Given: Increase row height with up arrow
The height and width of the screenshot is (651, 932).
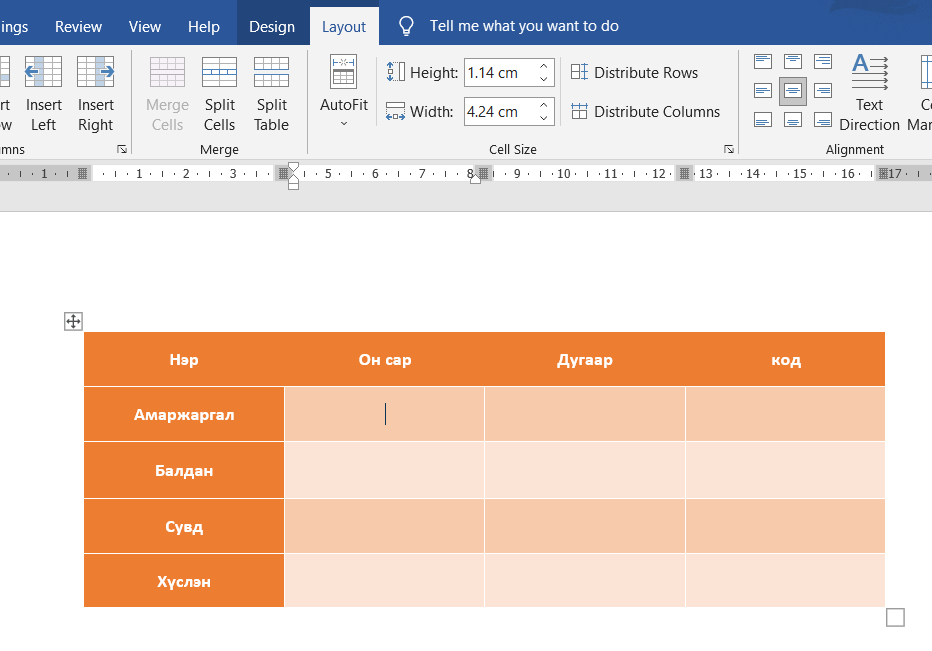Looking at the screenshot, I should click(543, 66).
